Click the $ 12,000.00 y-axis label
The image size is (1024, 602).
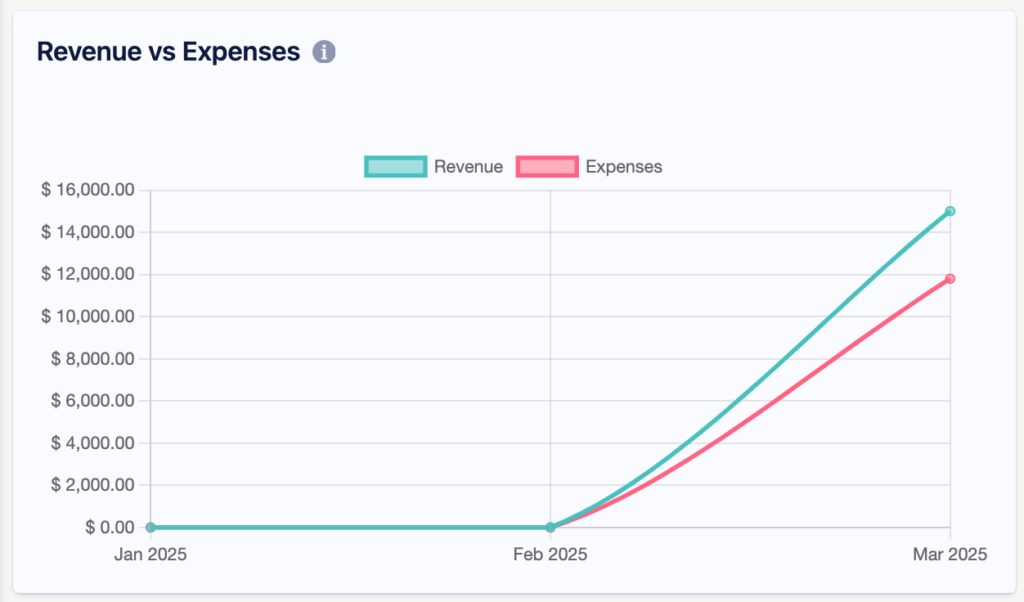click(x=87, y=274)
